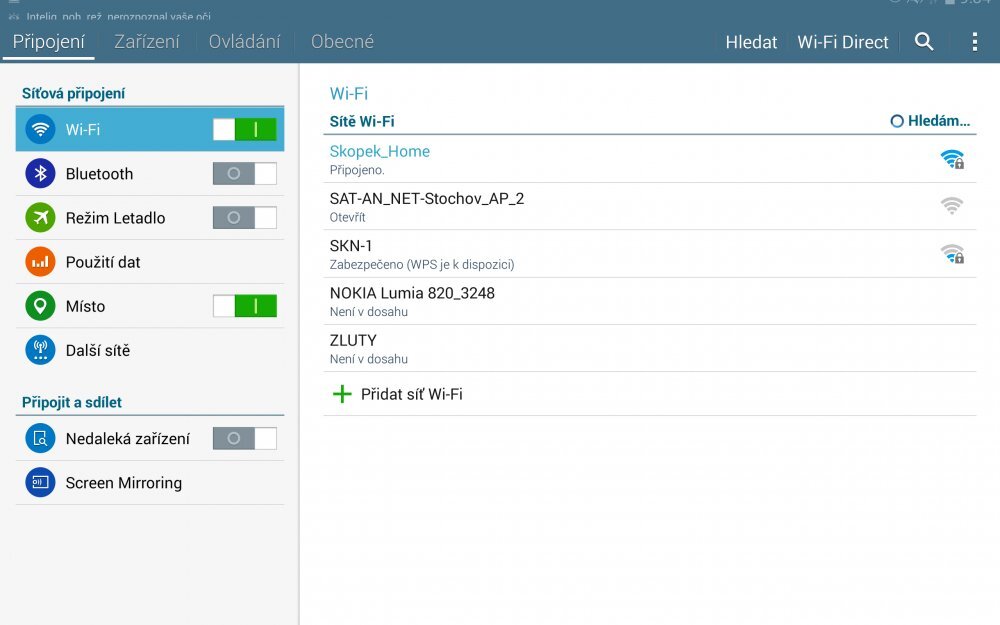Open the search magnifier in the top bar

click(924, 41)
